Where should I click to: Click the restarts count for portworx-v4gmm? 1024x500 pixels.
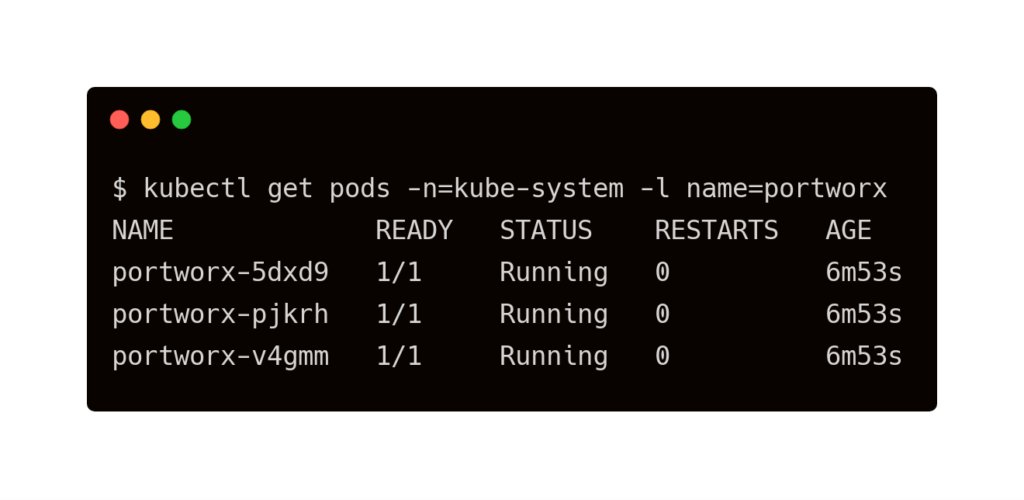click(662, 356)
